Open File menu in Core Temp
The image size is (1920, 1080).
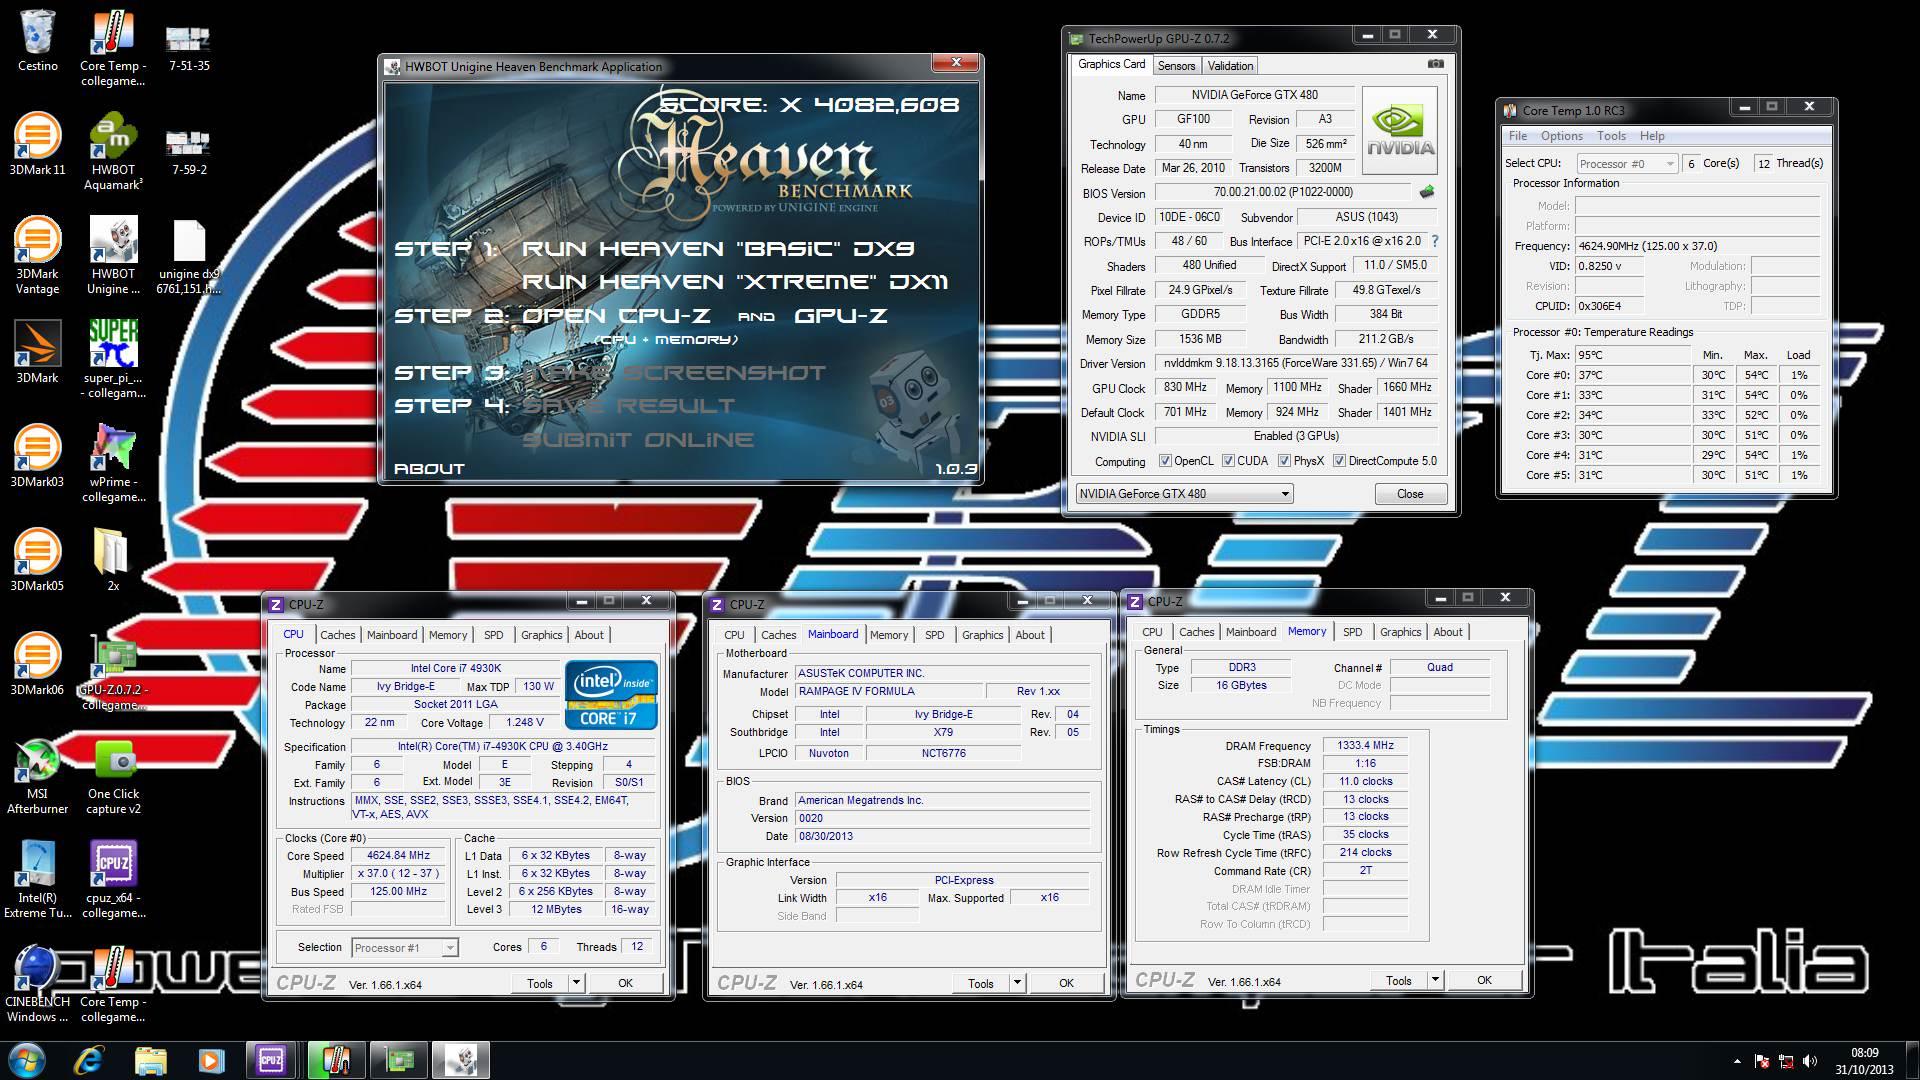[1517, 136]
